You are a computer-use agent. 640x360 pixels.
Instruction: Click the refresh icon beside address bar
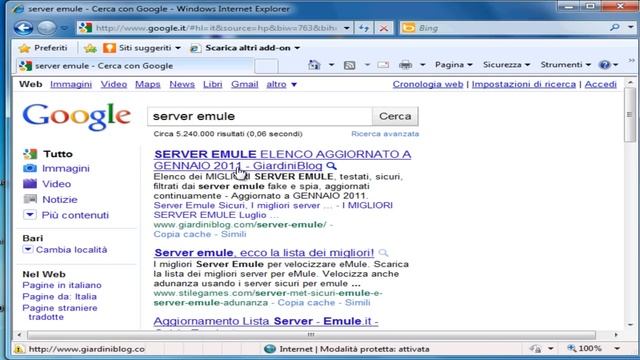tap(364, 28)
